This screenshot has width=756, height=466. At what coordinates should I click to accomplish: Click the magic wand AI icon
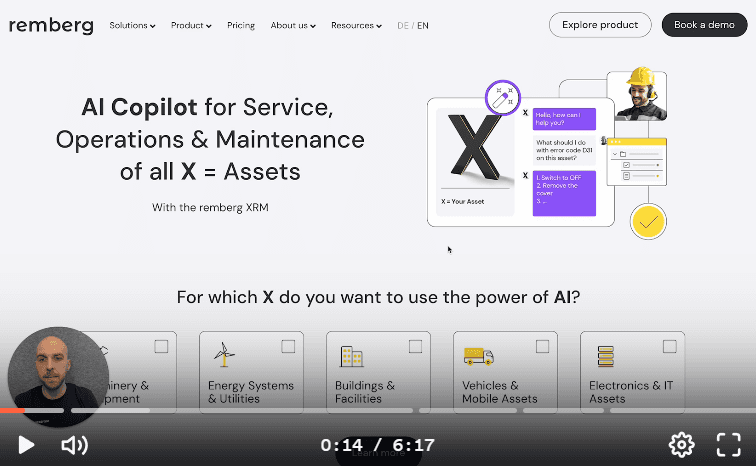click(x=503, y=98)
